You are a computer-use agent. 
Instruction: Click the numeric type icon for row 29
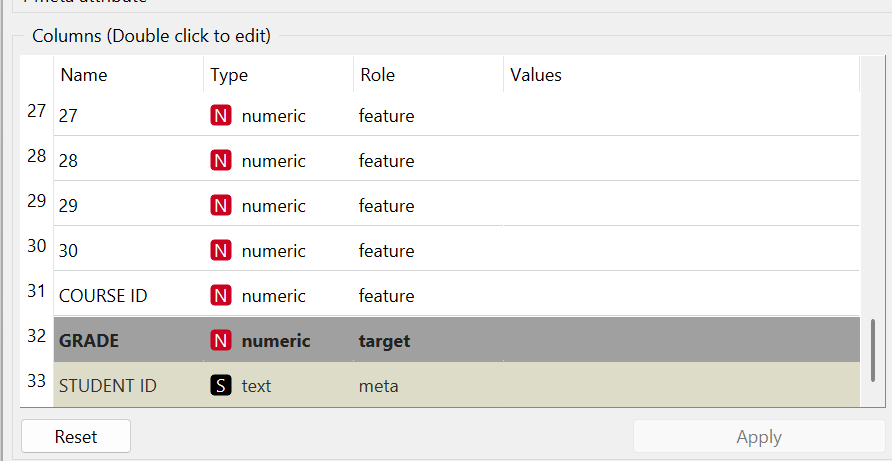[221, 205]
